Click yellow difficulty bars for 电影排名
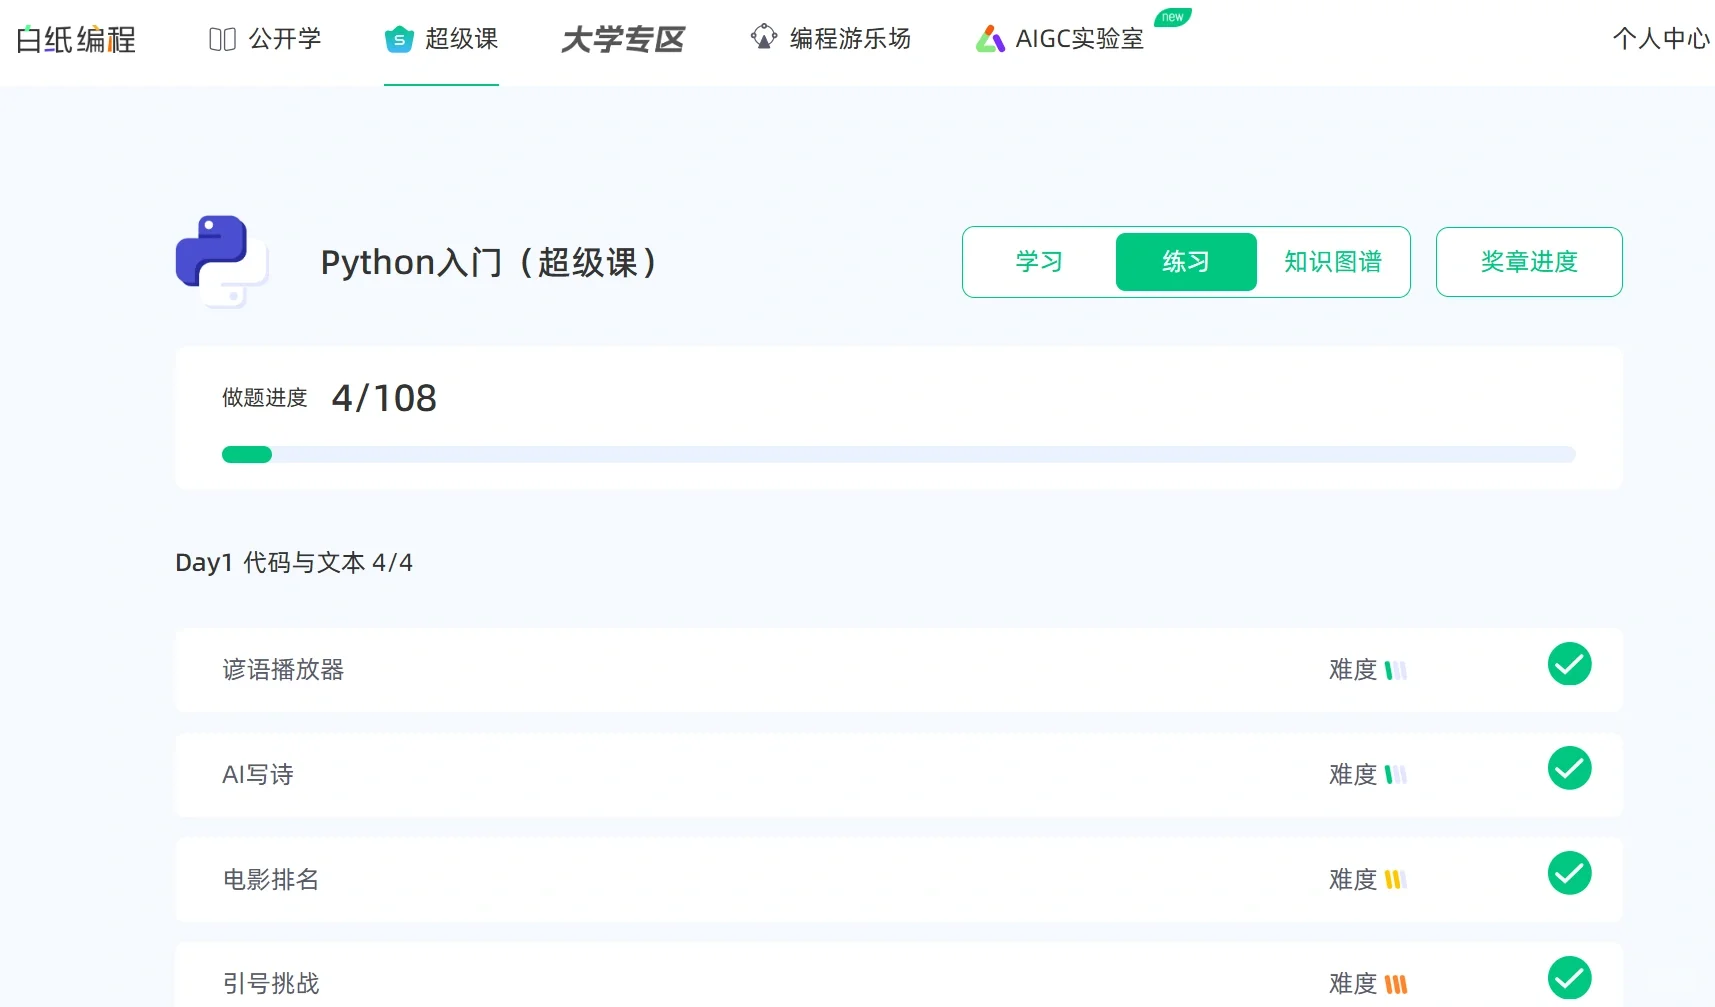This screenshot has width=1715, height=1007. 1396,880
